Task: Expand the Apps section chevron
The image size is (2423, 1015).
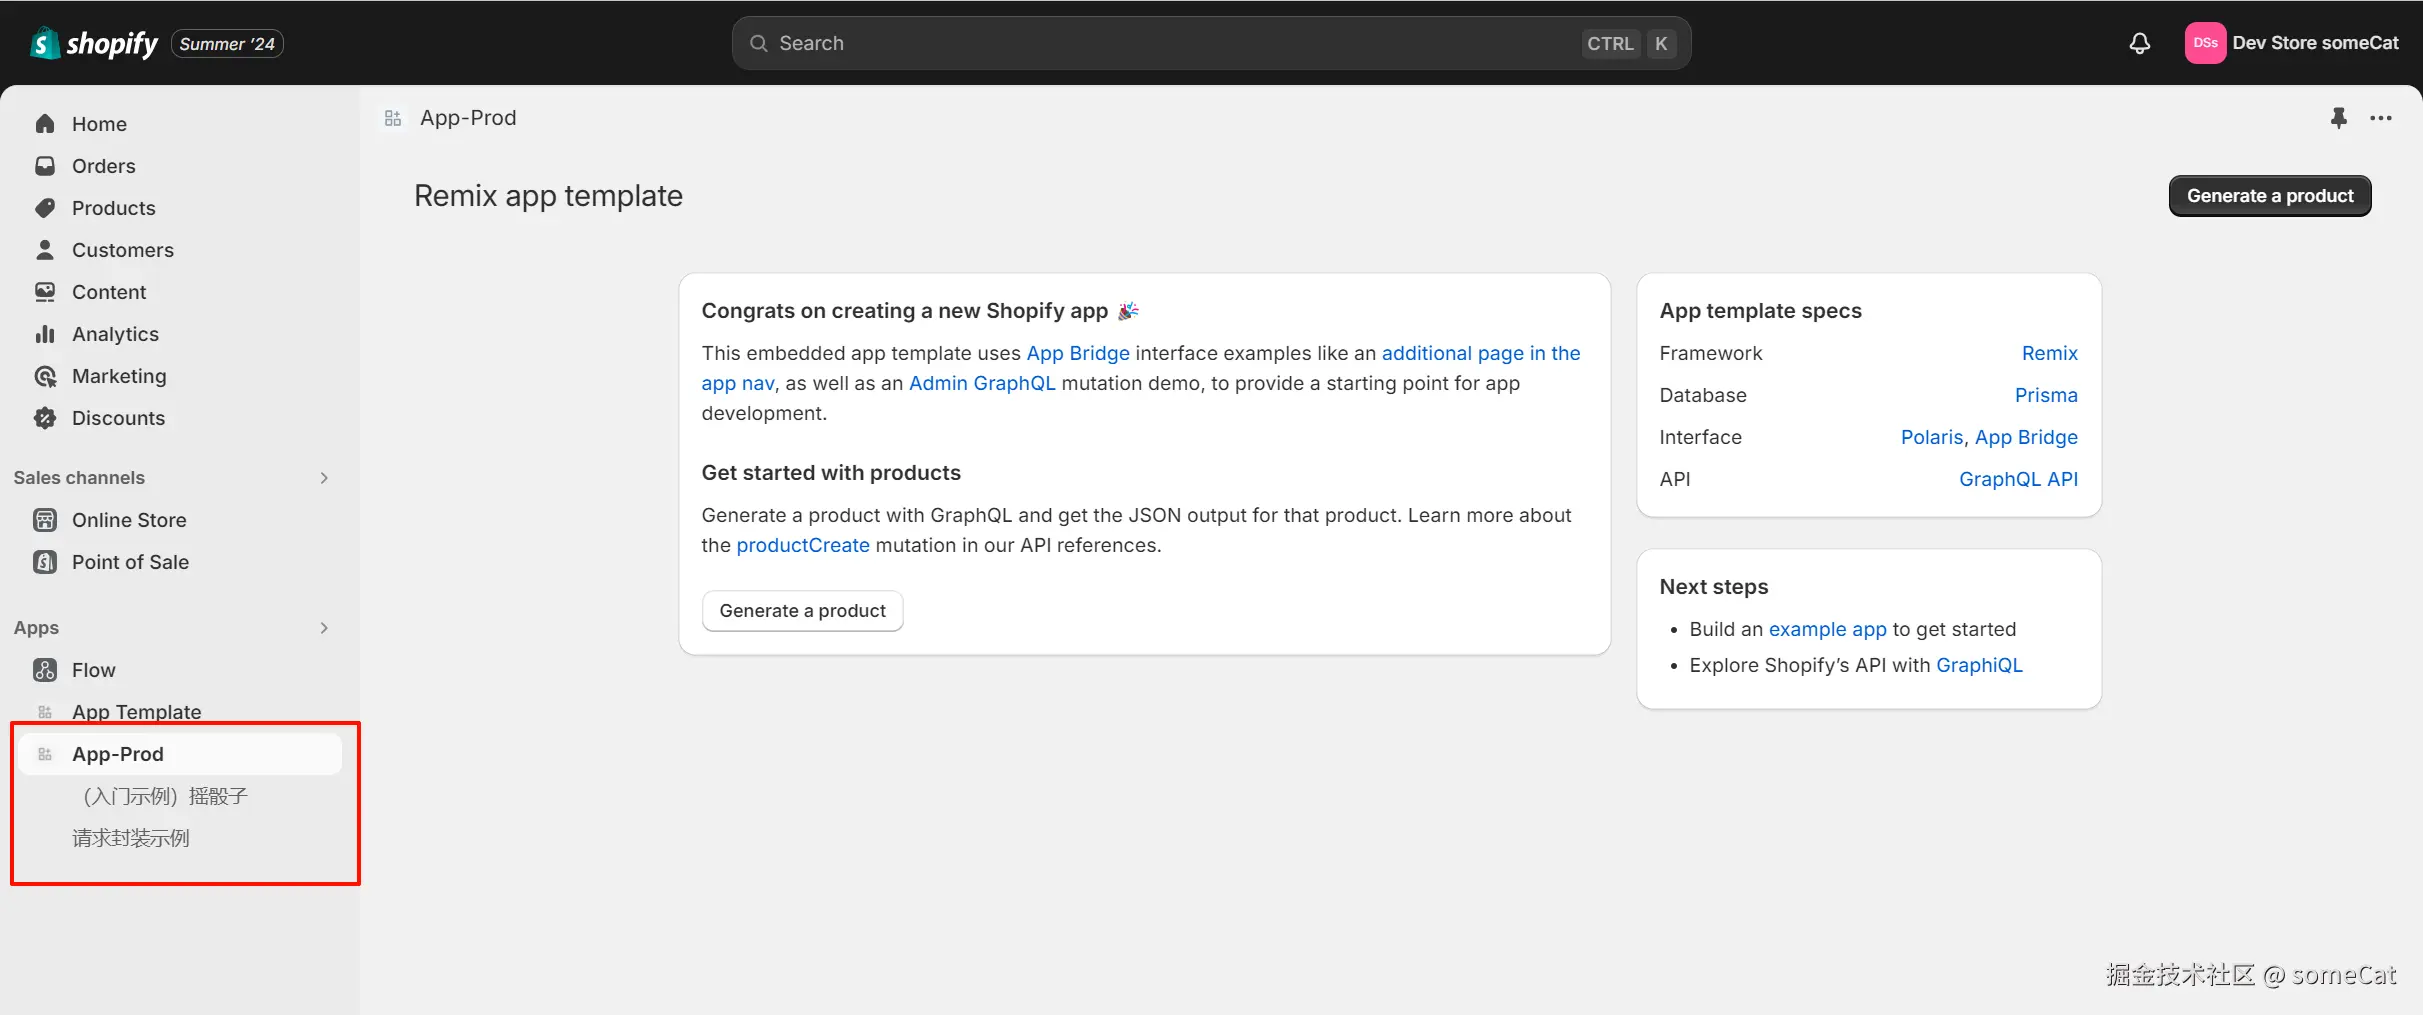Action: 324,628
